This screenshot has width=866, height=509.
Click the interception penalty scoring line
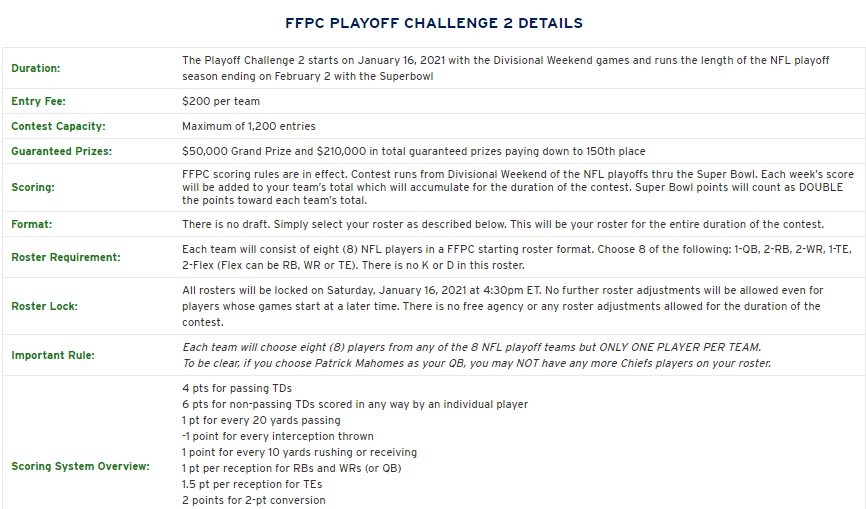277,436
